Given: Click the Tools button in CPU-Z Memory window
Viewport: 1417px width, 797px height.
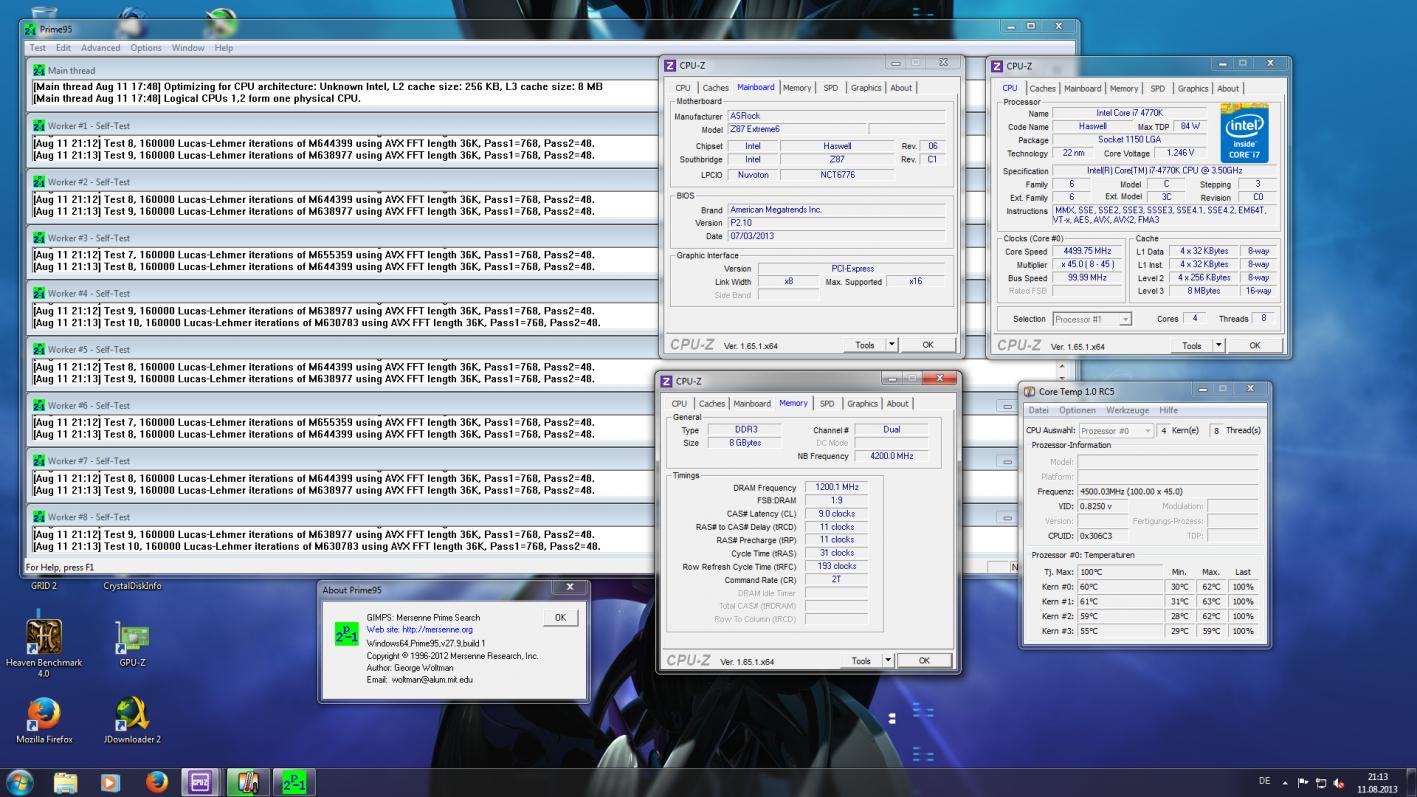Looking at the screenshot, I should 861,661.
